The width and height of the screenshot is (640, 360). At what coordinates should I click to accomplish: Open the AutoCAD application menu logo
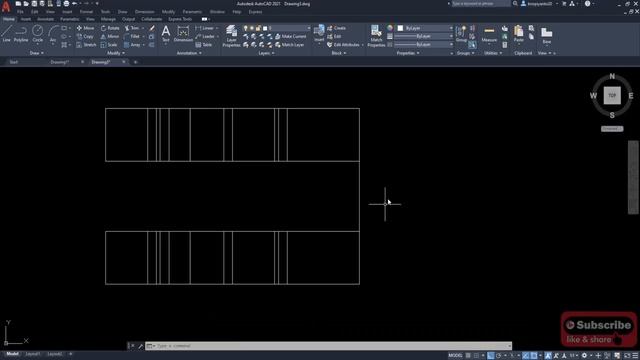point(6,7)
